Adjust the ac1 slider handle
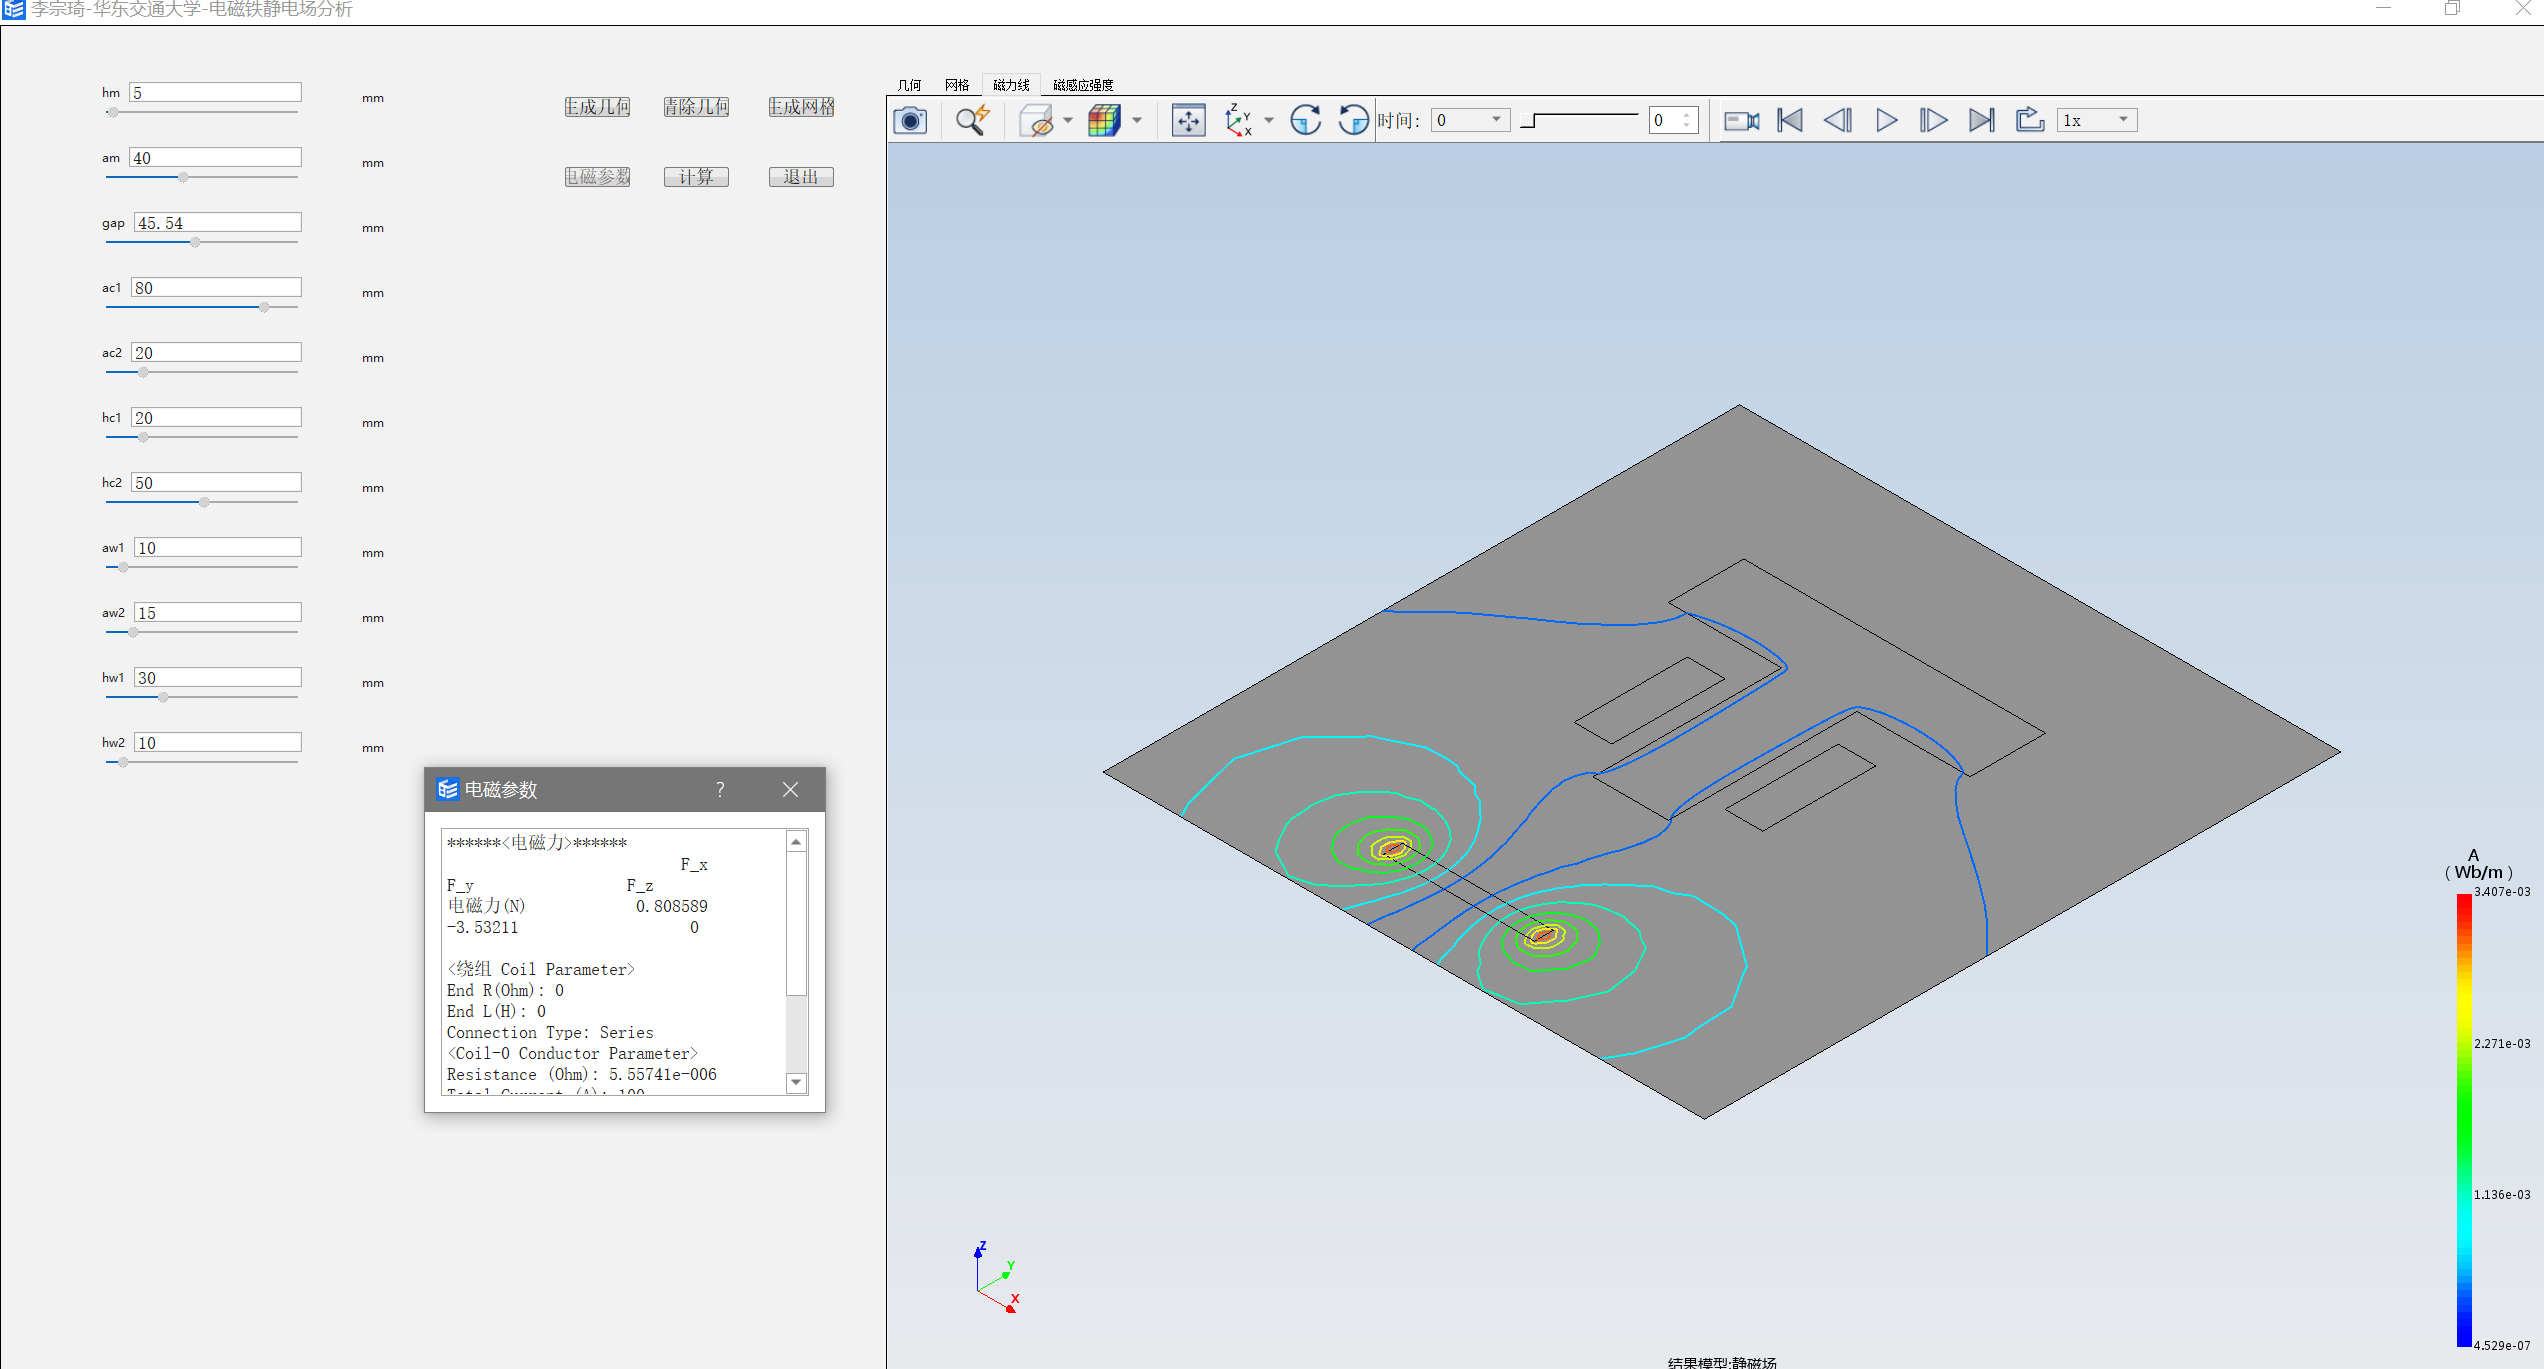This screenshot has width=2544, height=1369. [264, 307]
